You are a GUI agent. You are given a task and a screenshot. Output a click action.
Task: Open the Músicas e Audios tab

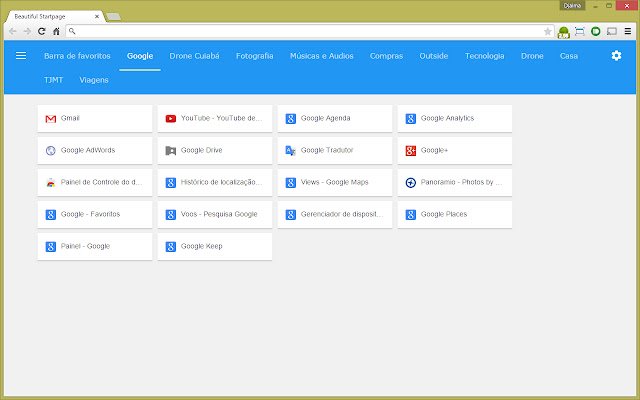[x=322, y=56]
